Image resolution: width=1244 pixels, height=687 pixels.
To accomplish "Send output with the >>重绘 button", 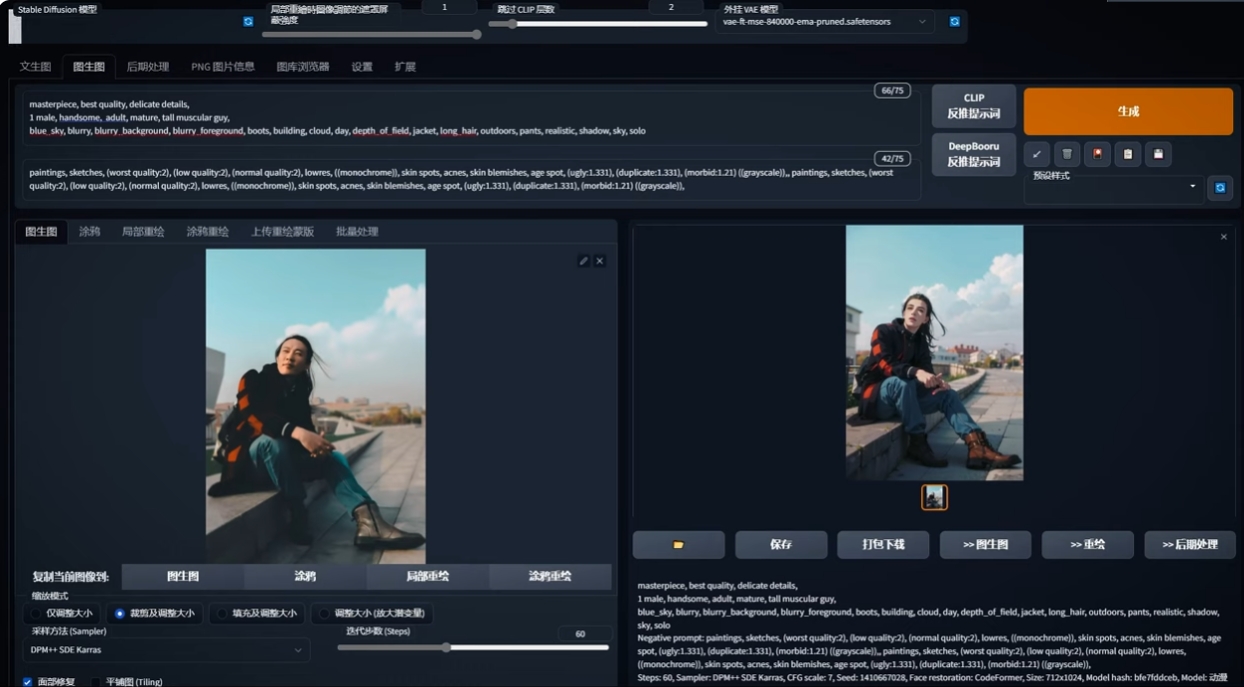I will [1088, 545].
